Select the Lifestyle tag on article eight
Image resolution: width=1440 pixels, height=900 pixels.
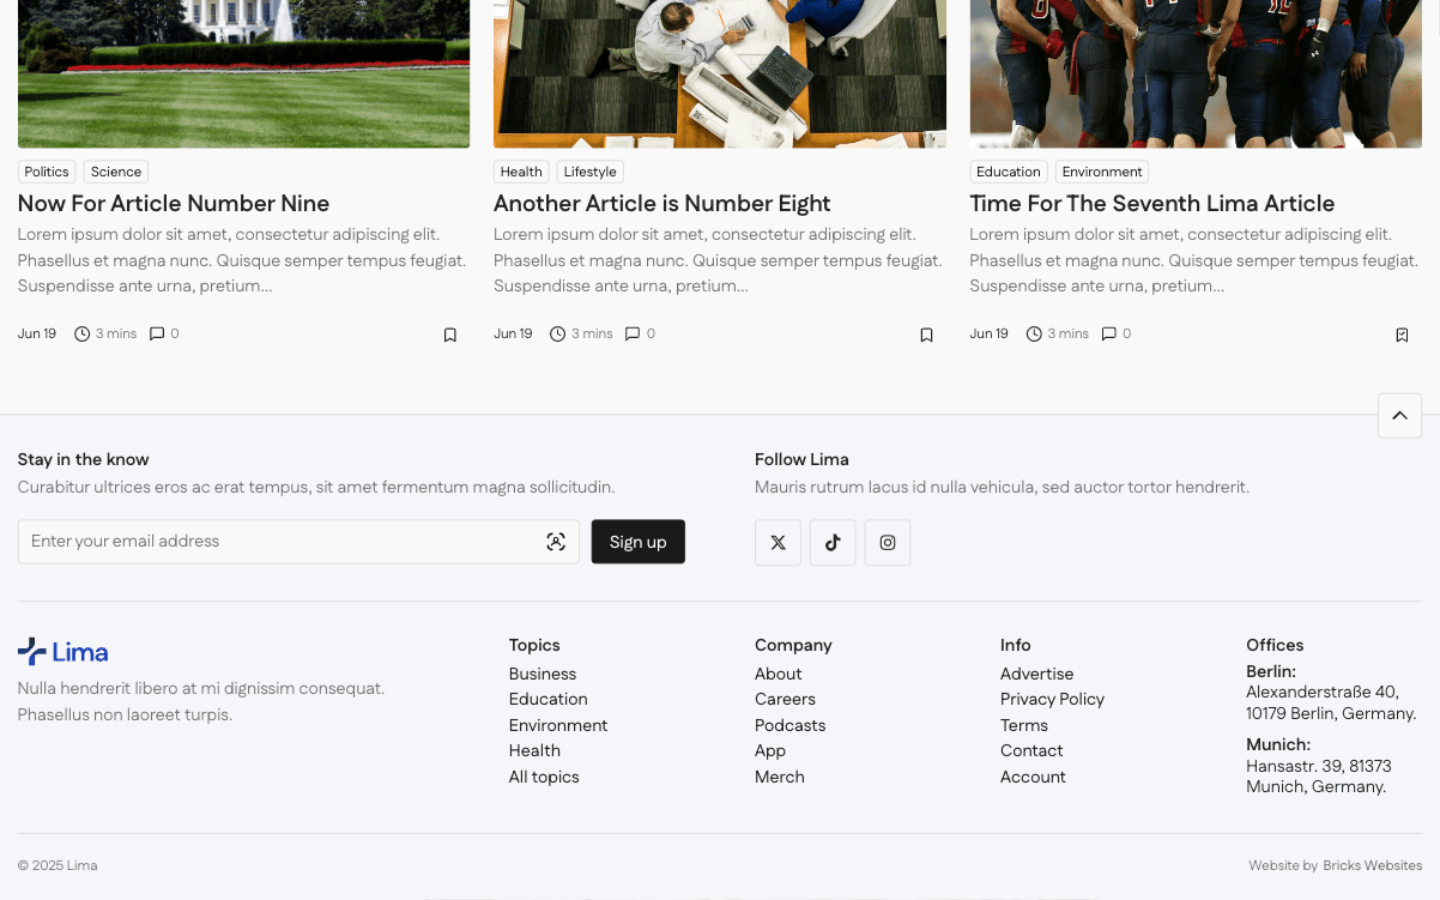(x=589, y=172)
